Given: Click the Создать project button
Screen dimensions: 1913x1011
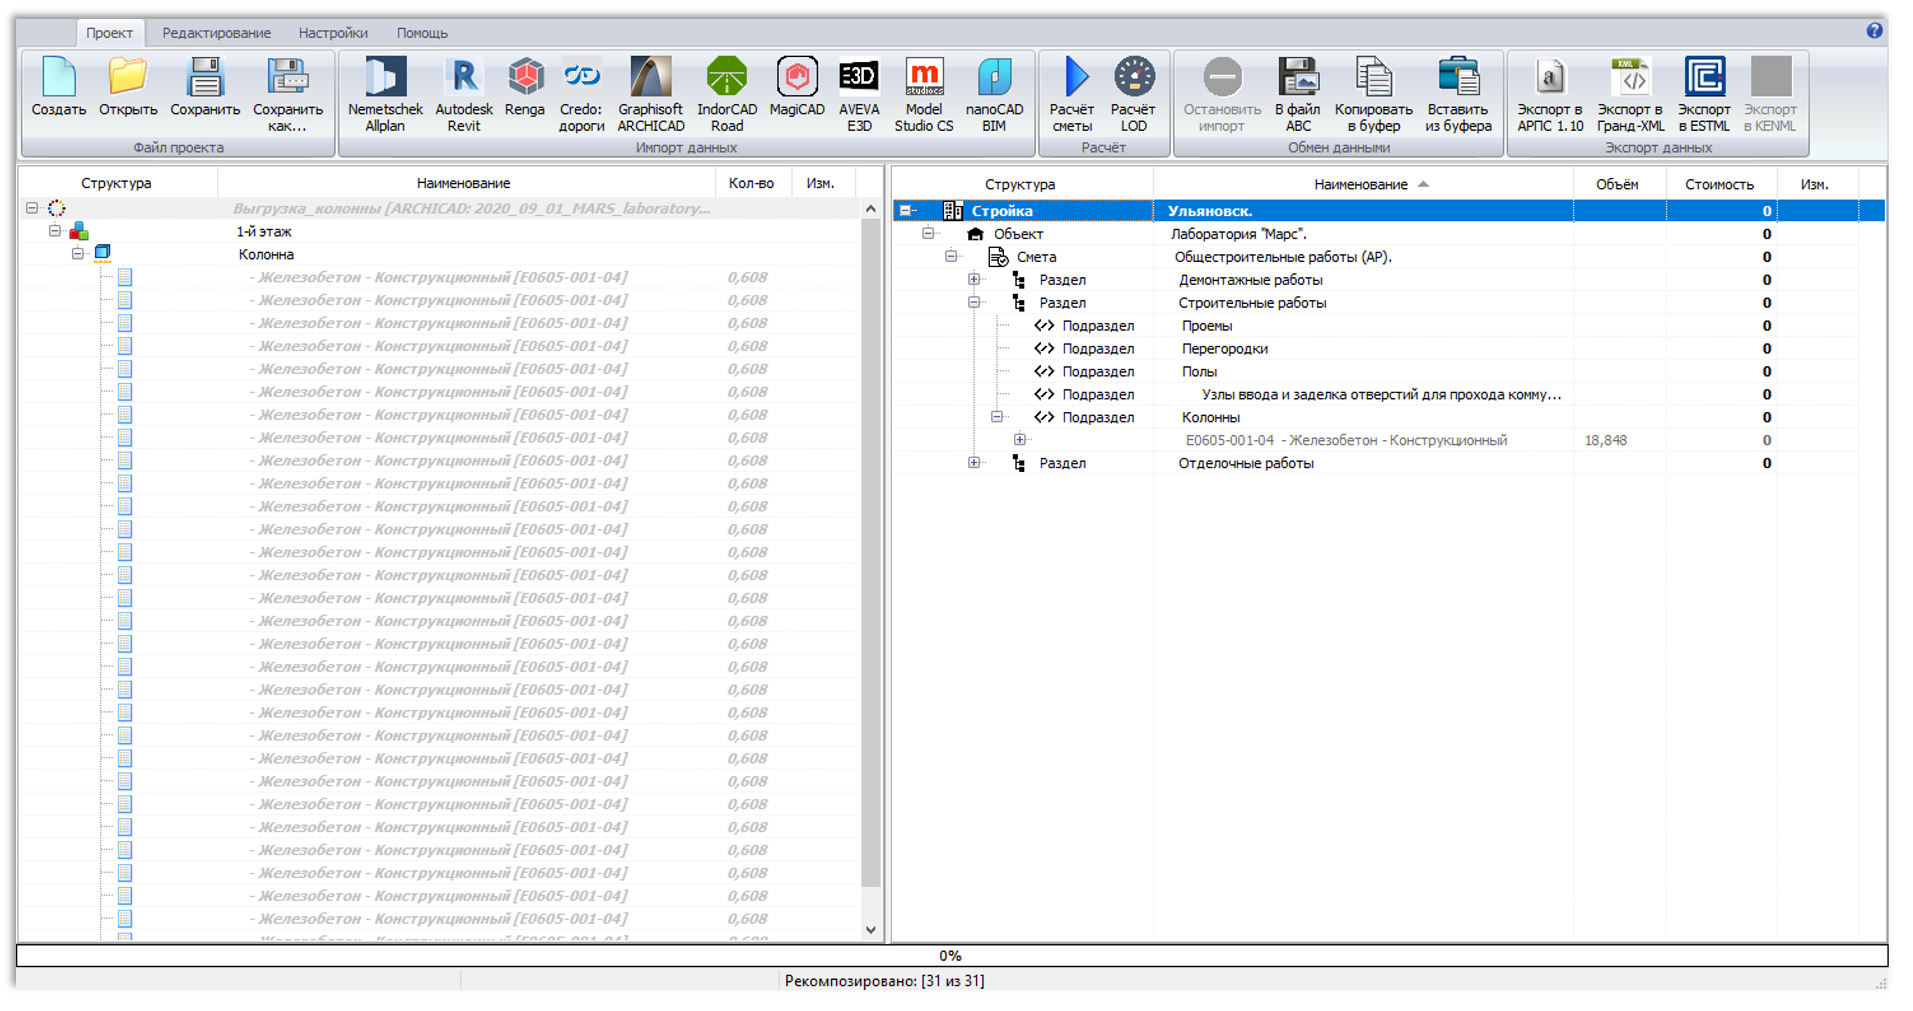Looking at the screenshot, I should click(59, 88).
